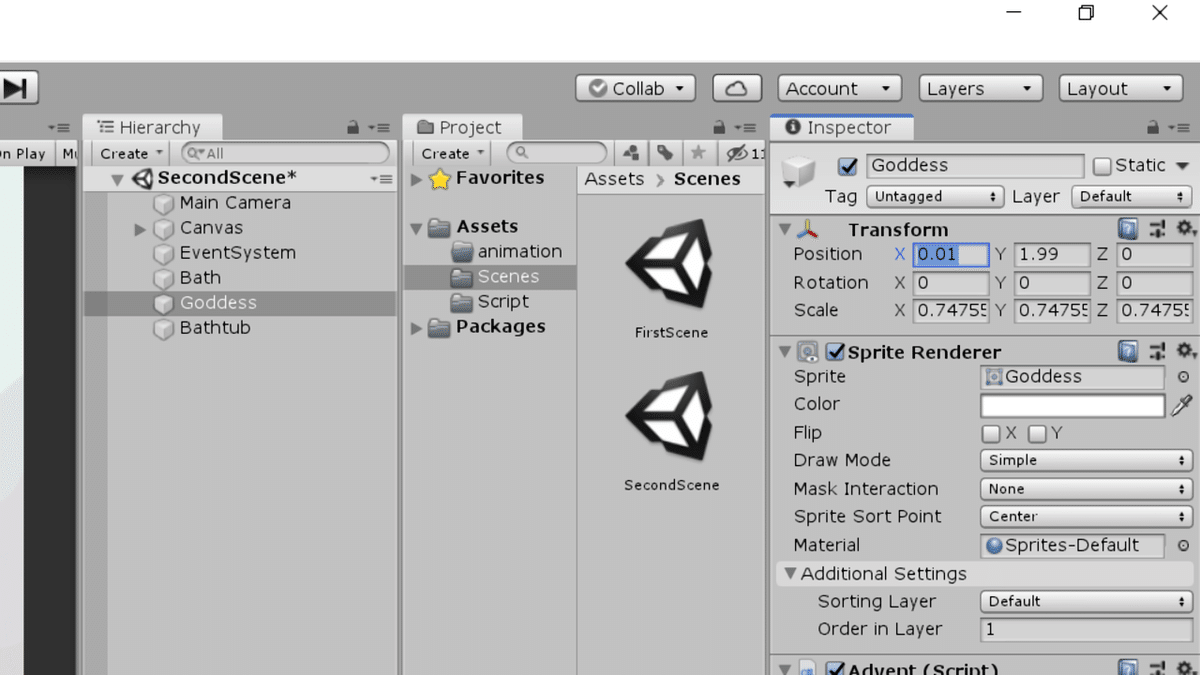The image size is (1200, 675).
Task: Click the Hierarchy search field
Action: pyautogui.click(x=286, y=153)
